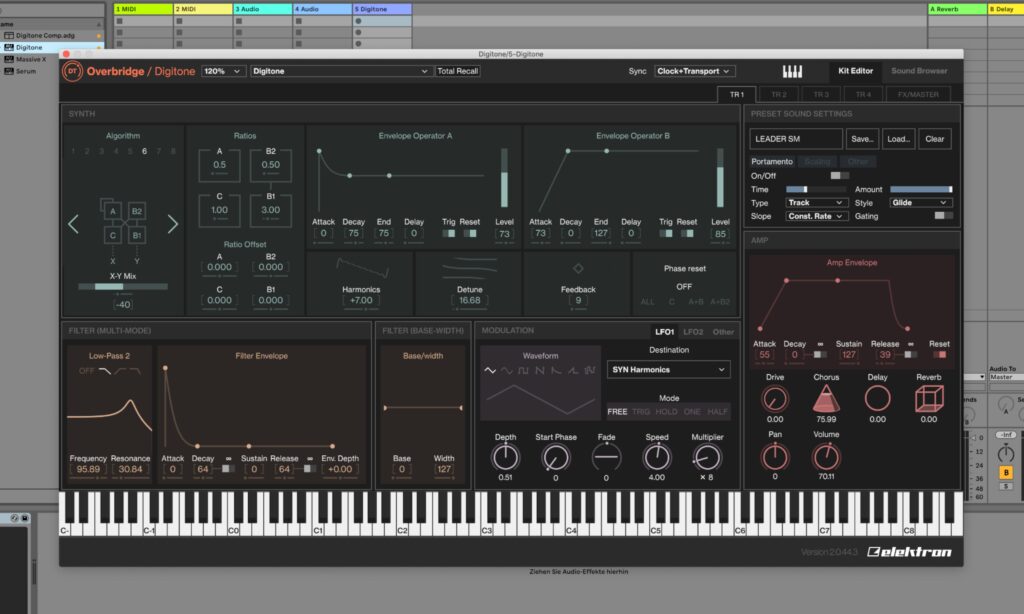Toggle the Portamento On/Off switch

coord(839,176)
